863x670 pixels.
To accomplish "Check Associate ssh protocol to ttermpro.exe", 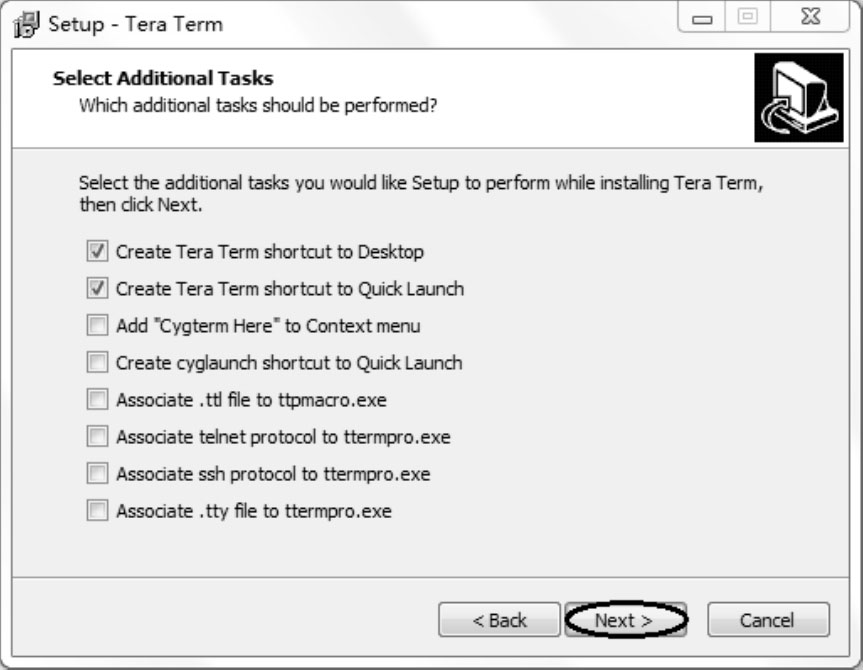I will [x=97, y=474].
